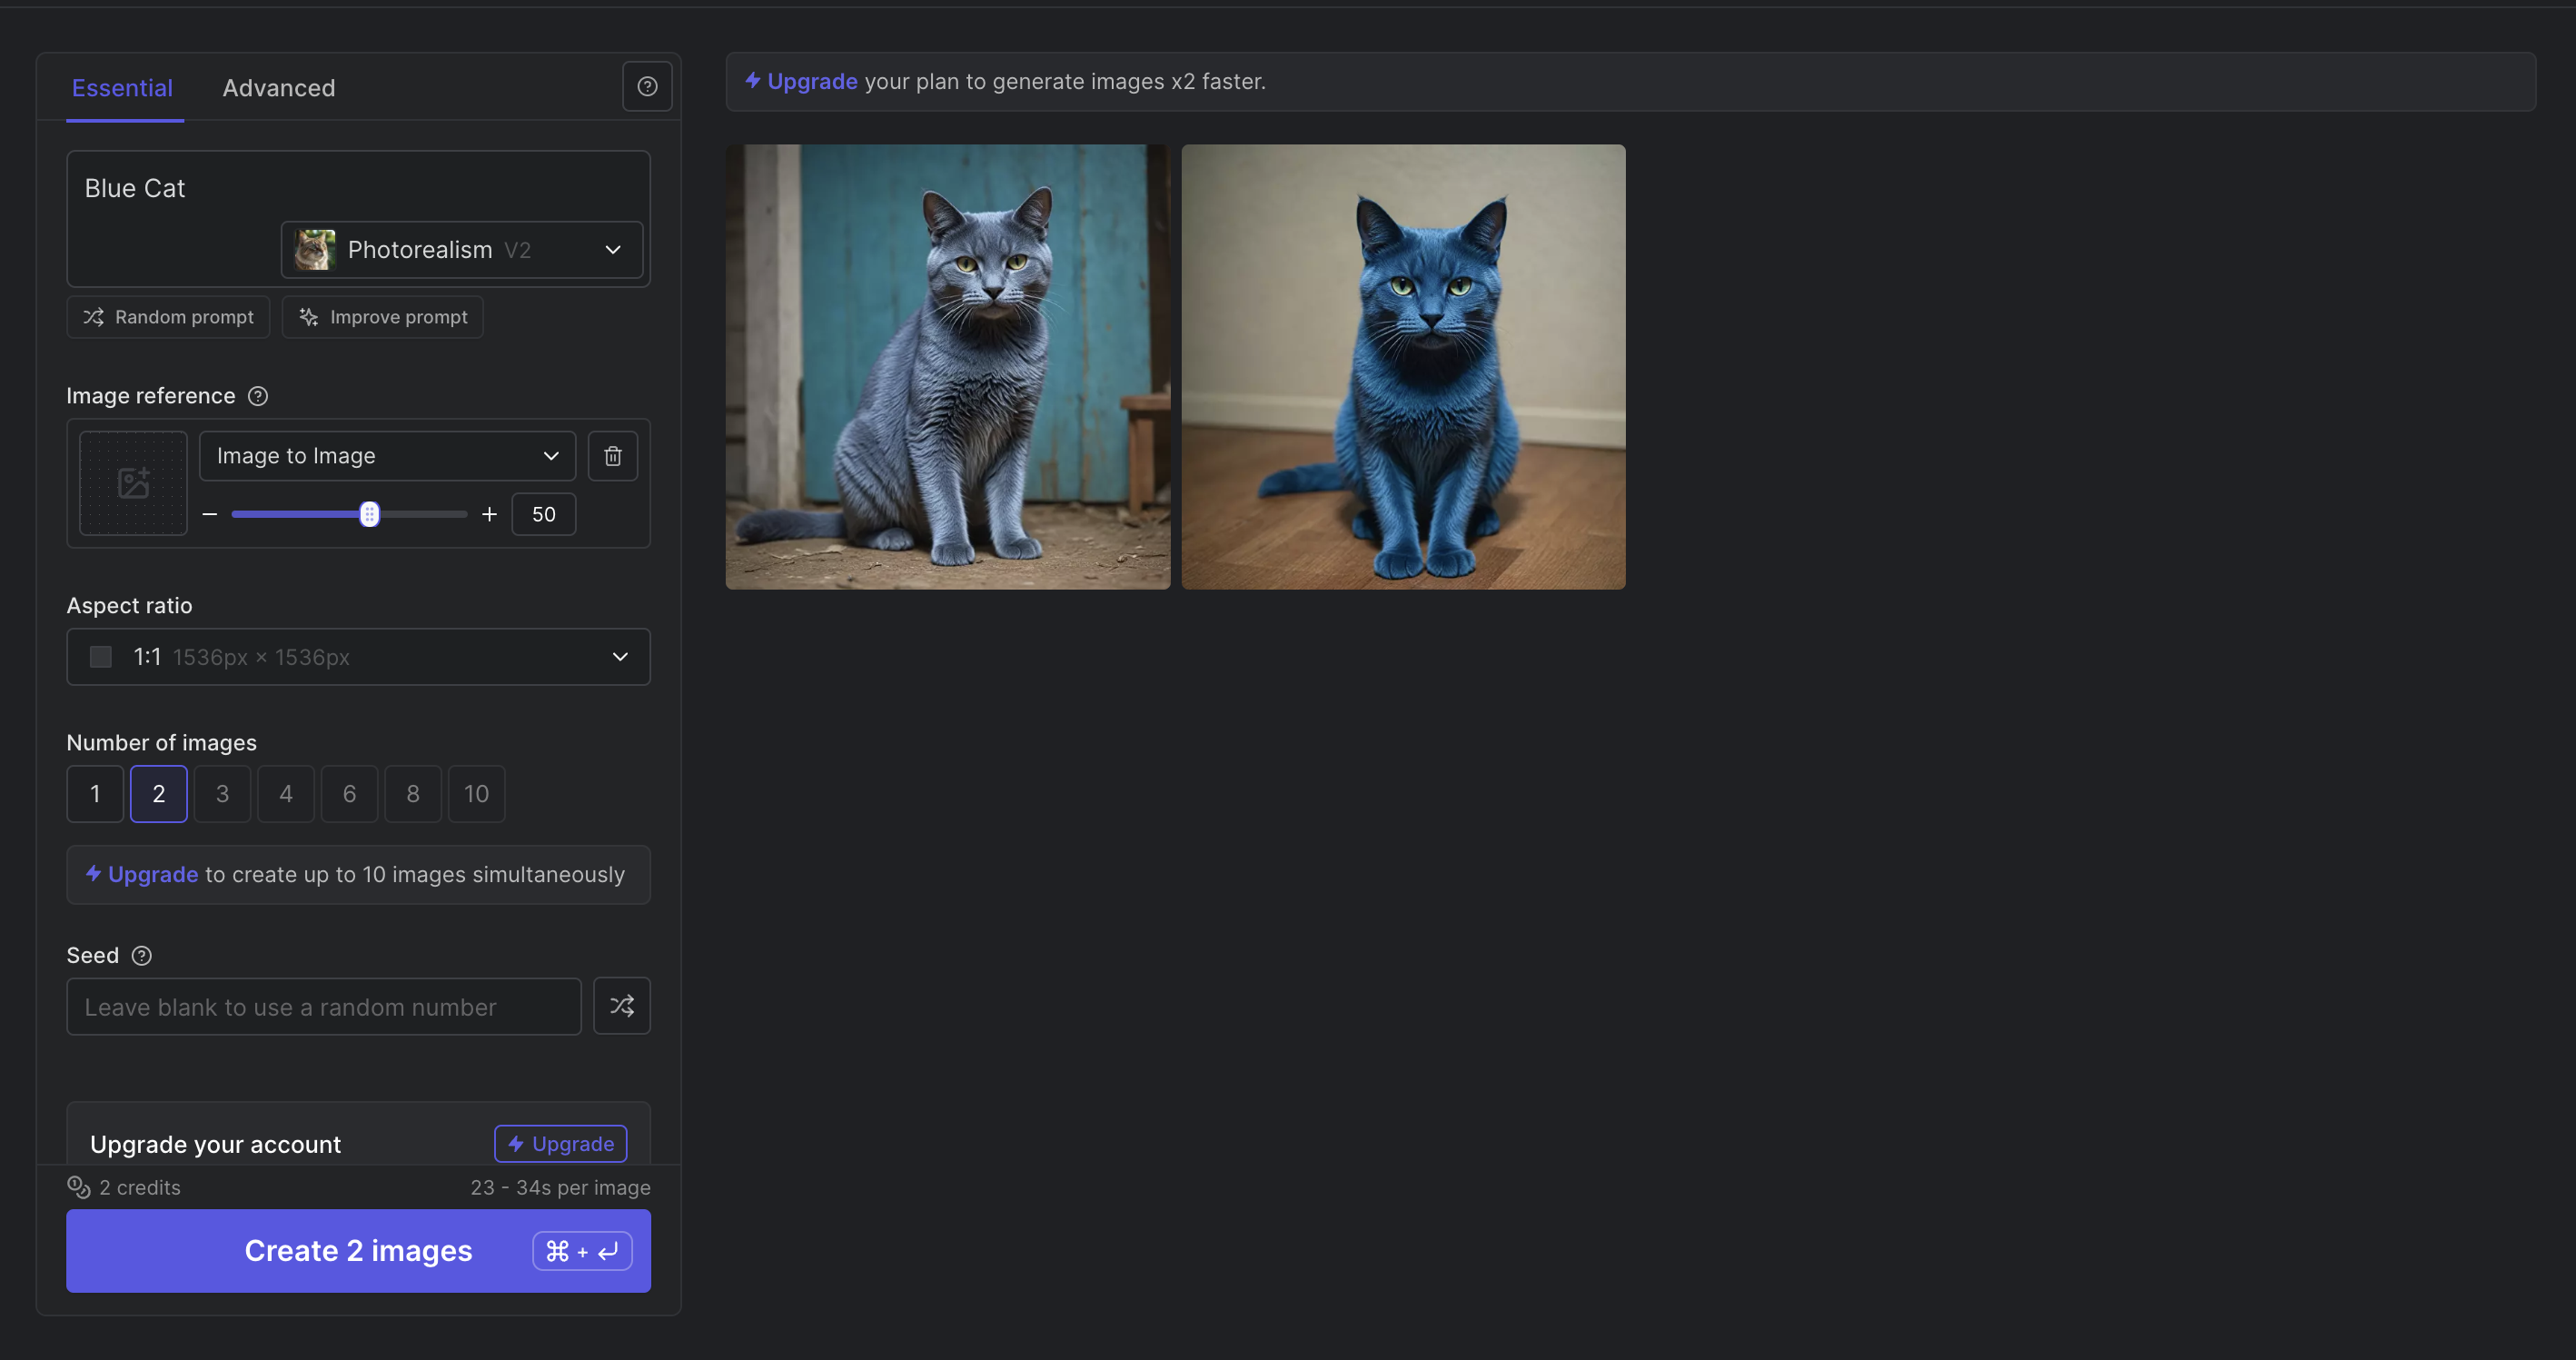Decrease image reference strength with minus icon
The width and height of the screenshot is (2576, 1360).
pyautogui.click(x=210, y=514)
